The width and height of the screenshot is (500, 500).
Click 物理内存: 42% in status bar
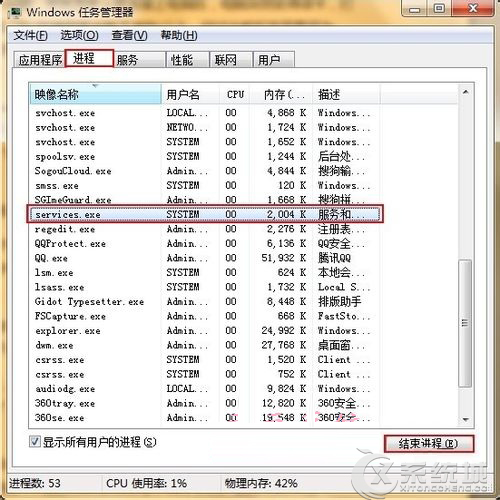pyautogui.click(x=261, y=483)
